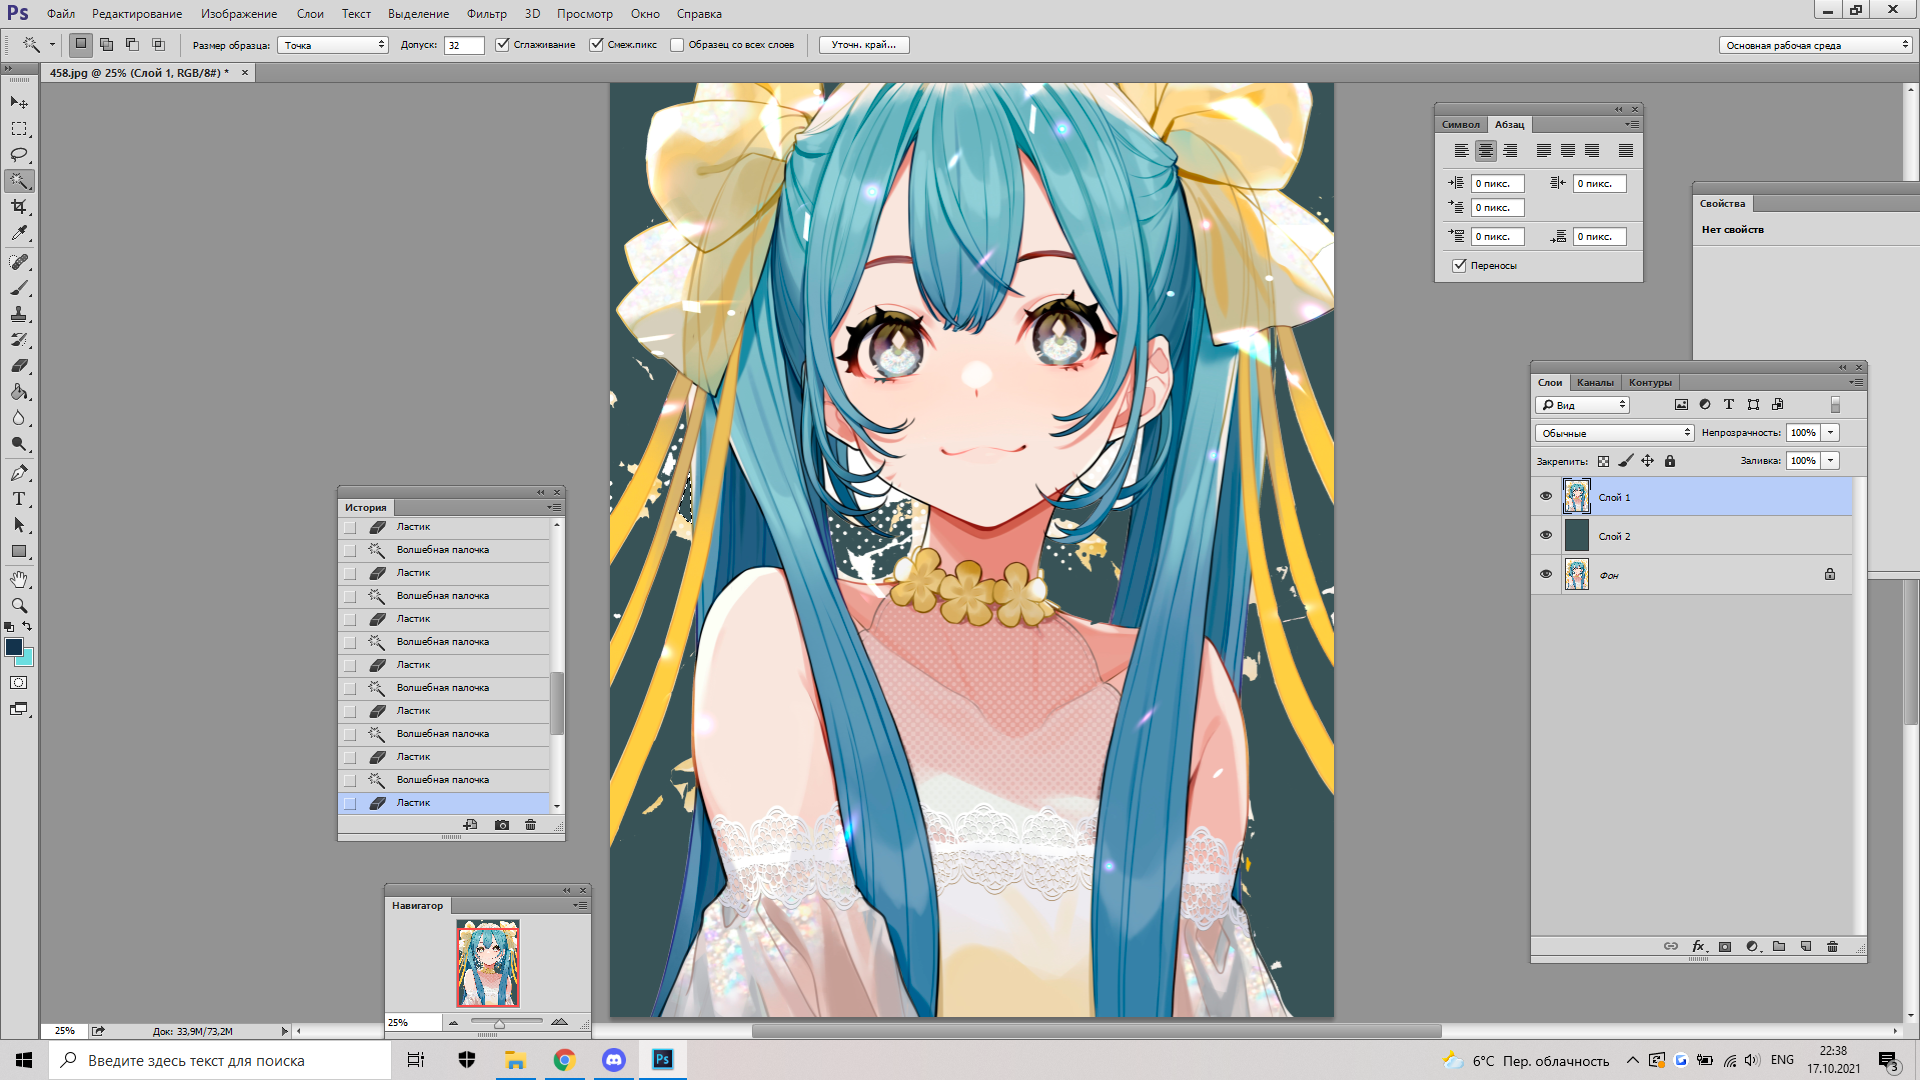The height and width of the screenshot is (1080, 1920).
Task: Select the Move tool
Action: (19, 103)
